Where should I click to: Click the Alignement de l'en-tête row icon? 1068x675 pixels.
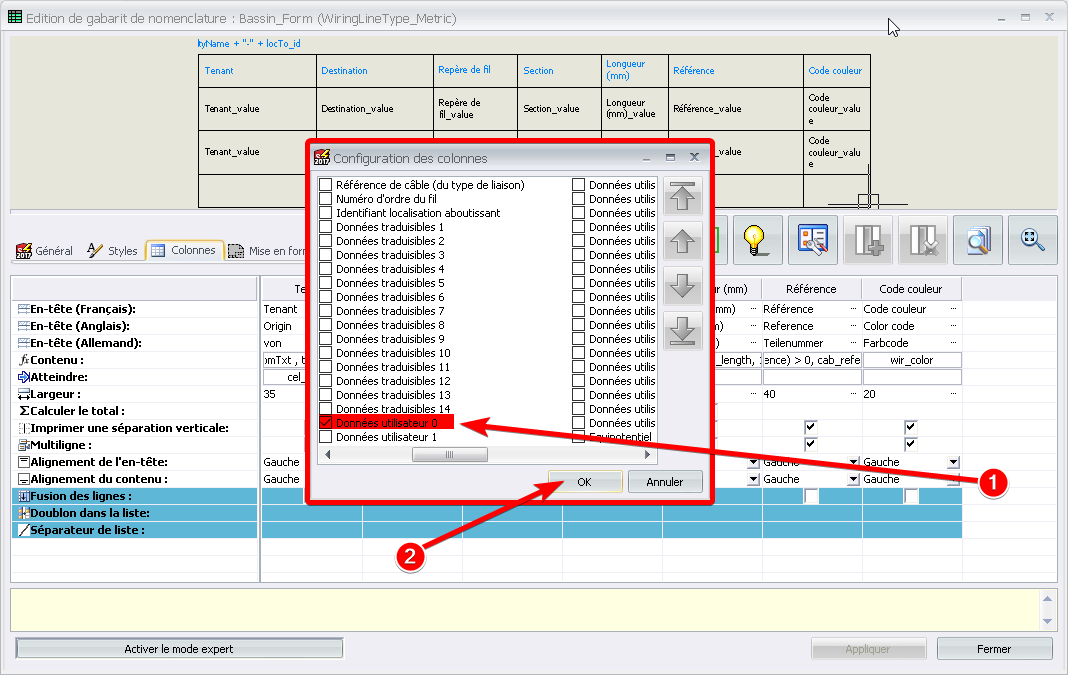(24, 462)
